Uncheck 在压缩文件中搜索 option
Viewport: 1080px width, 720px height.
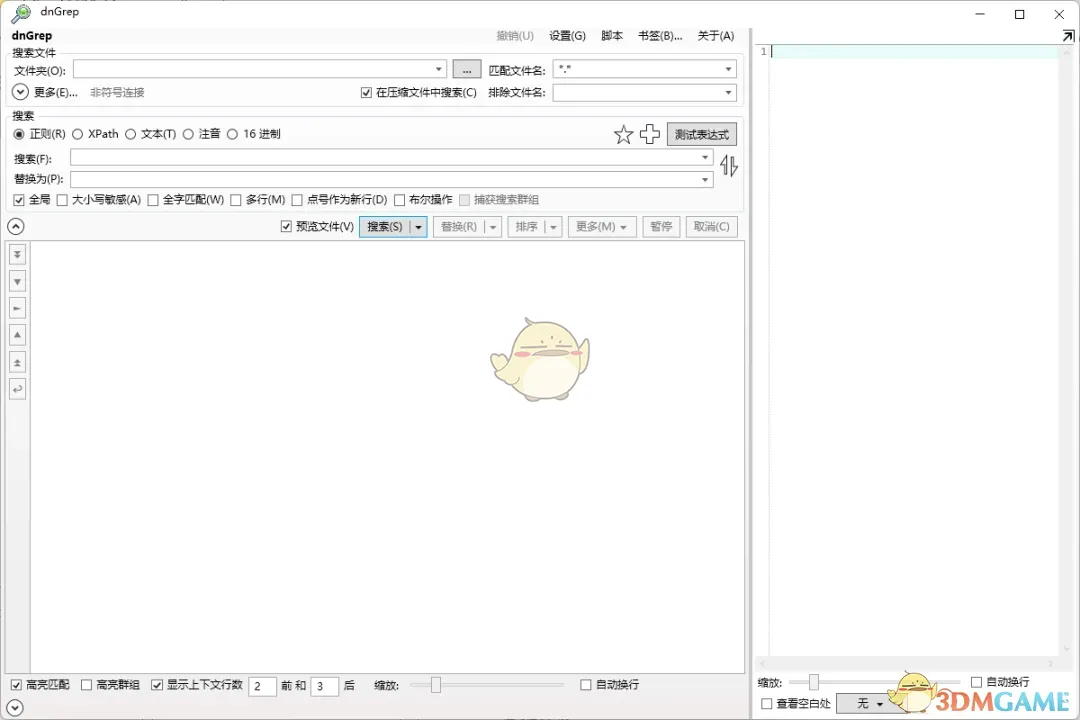[368, 91]
